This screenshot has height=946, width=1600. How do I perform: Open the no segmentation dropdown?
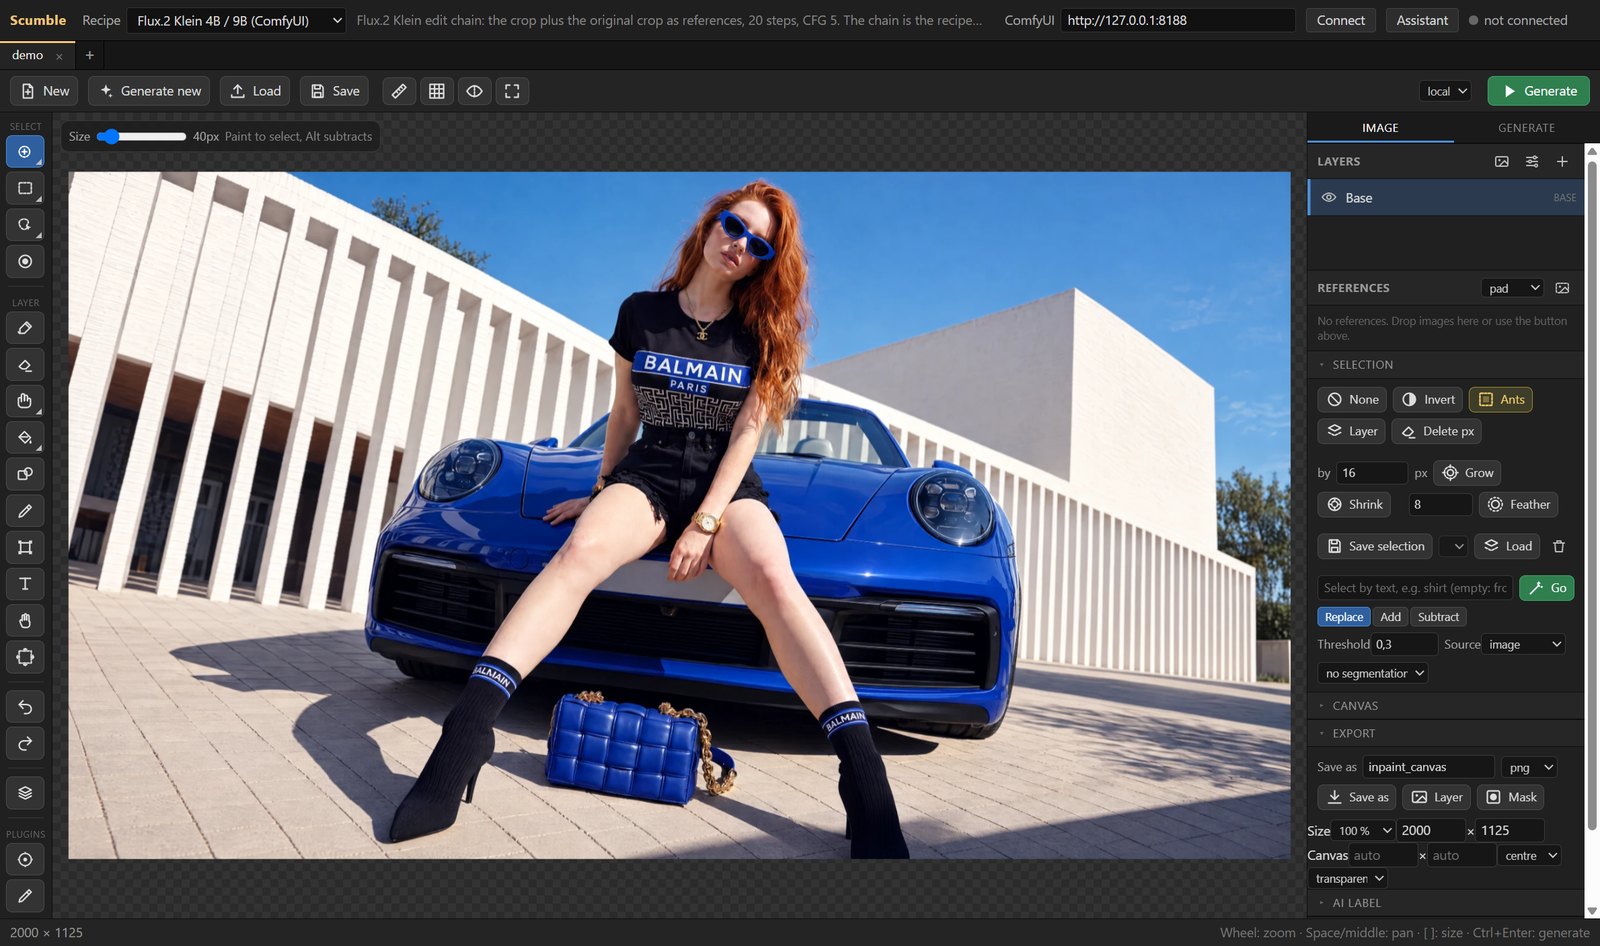coord(1373,674)
